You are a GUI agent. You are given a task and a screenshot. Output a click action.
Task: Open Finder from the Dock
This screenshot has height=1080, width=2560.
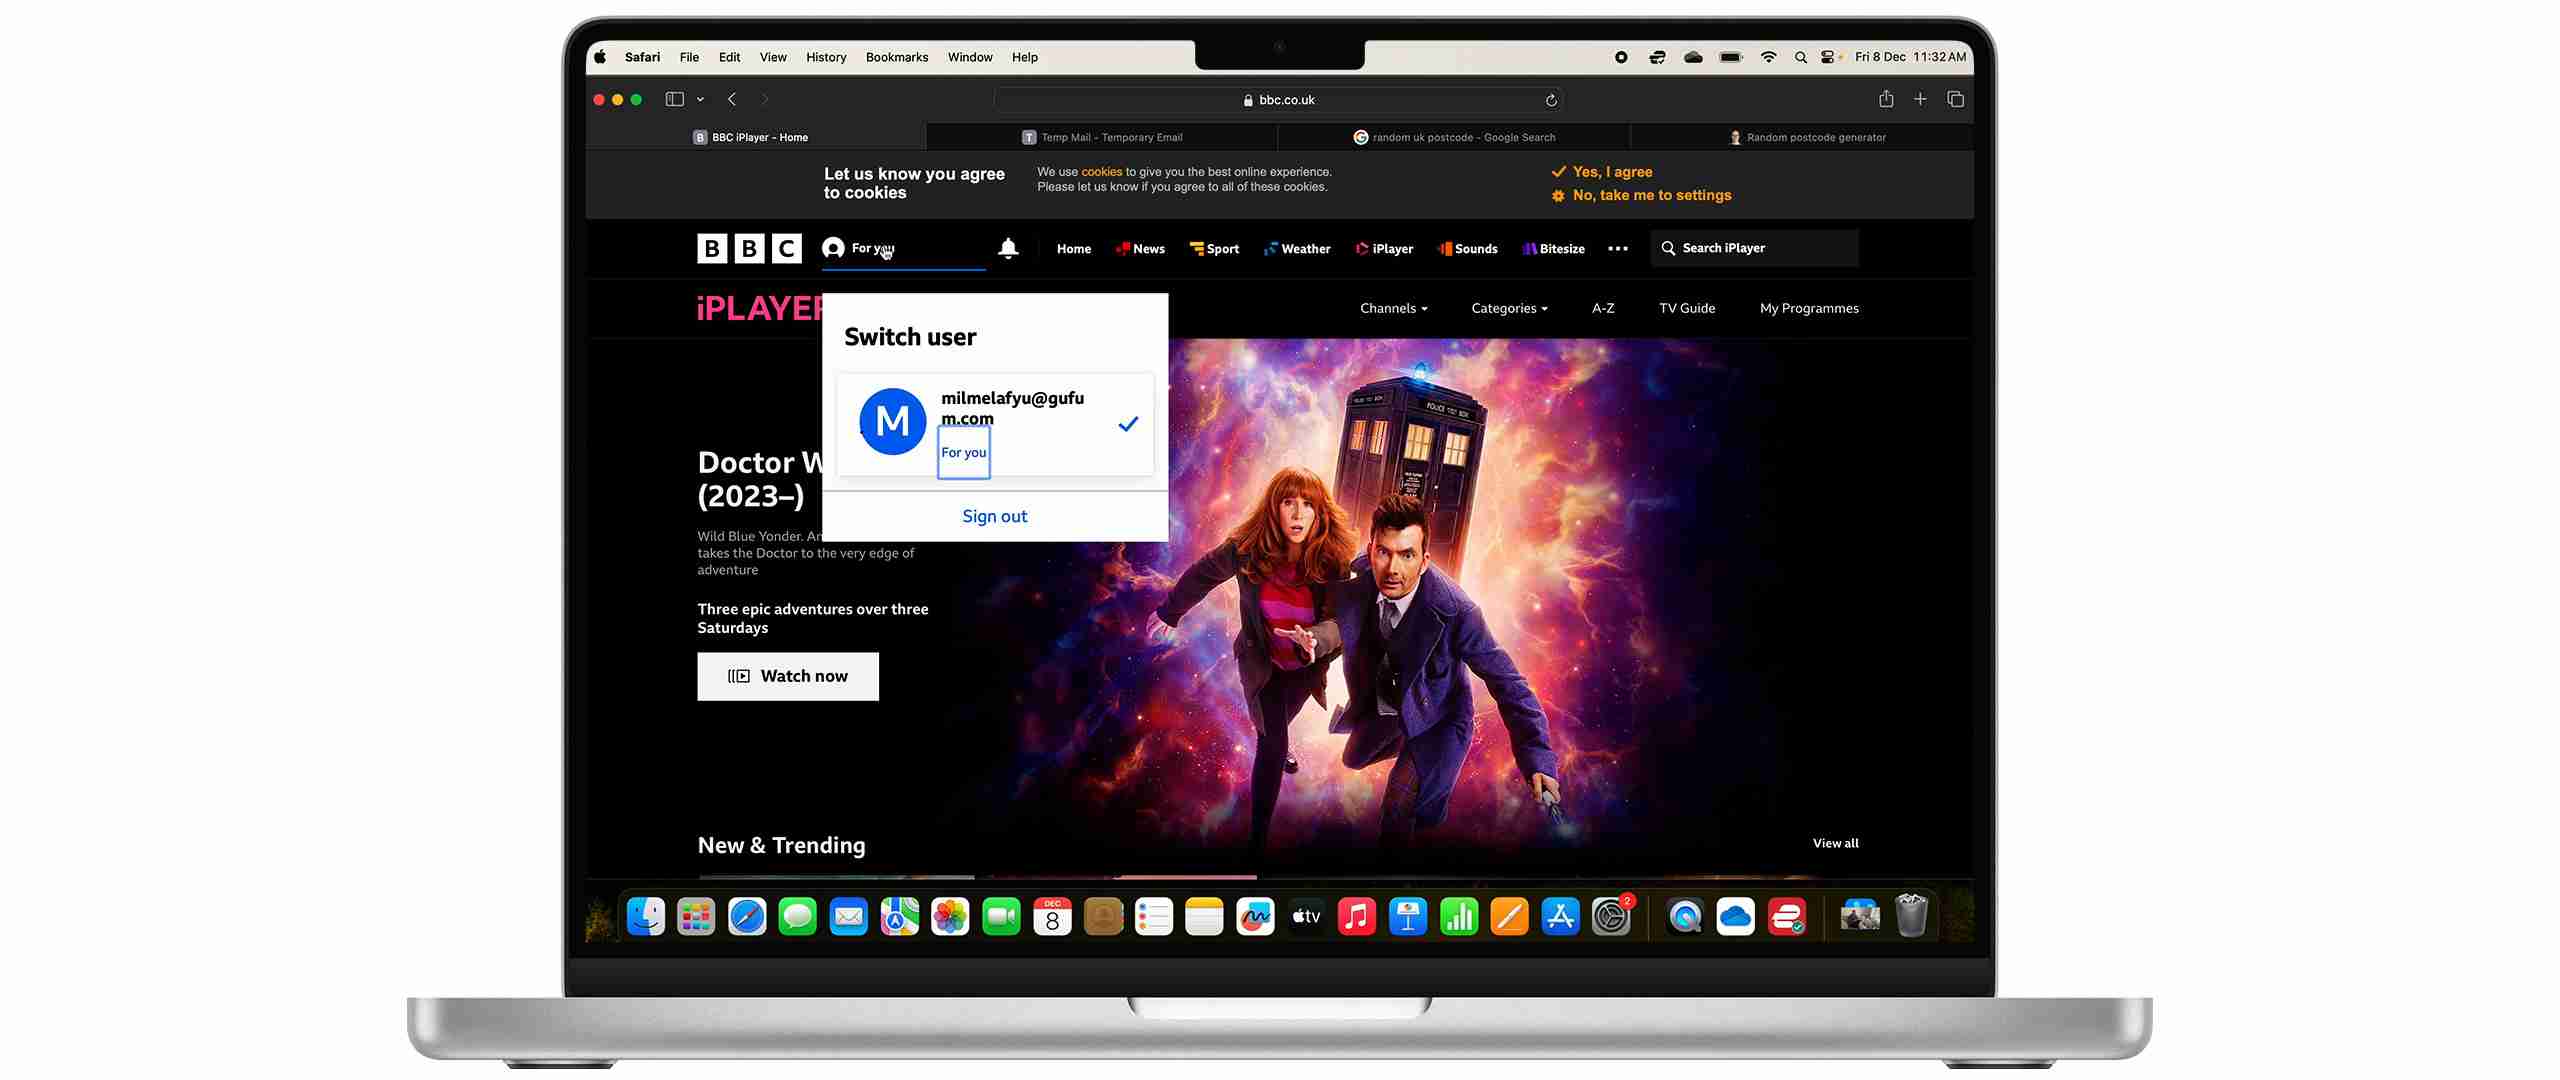(645, 916)
